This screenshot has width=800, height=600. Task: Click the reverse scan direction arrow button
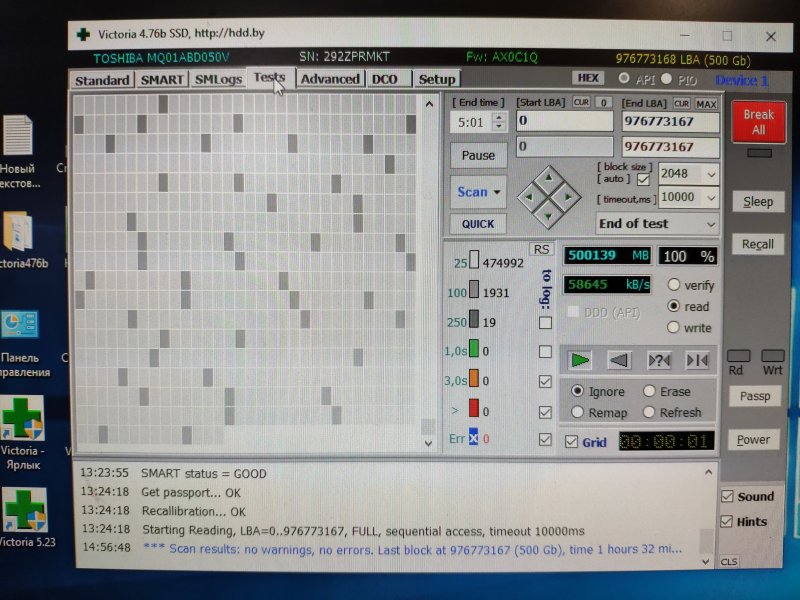619,360
